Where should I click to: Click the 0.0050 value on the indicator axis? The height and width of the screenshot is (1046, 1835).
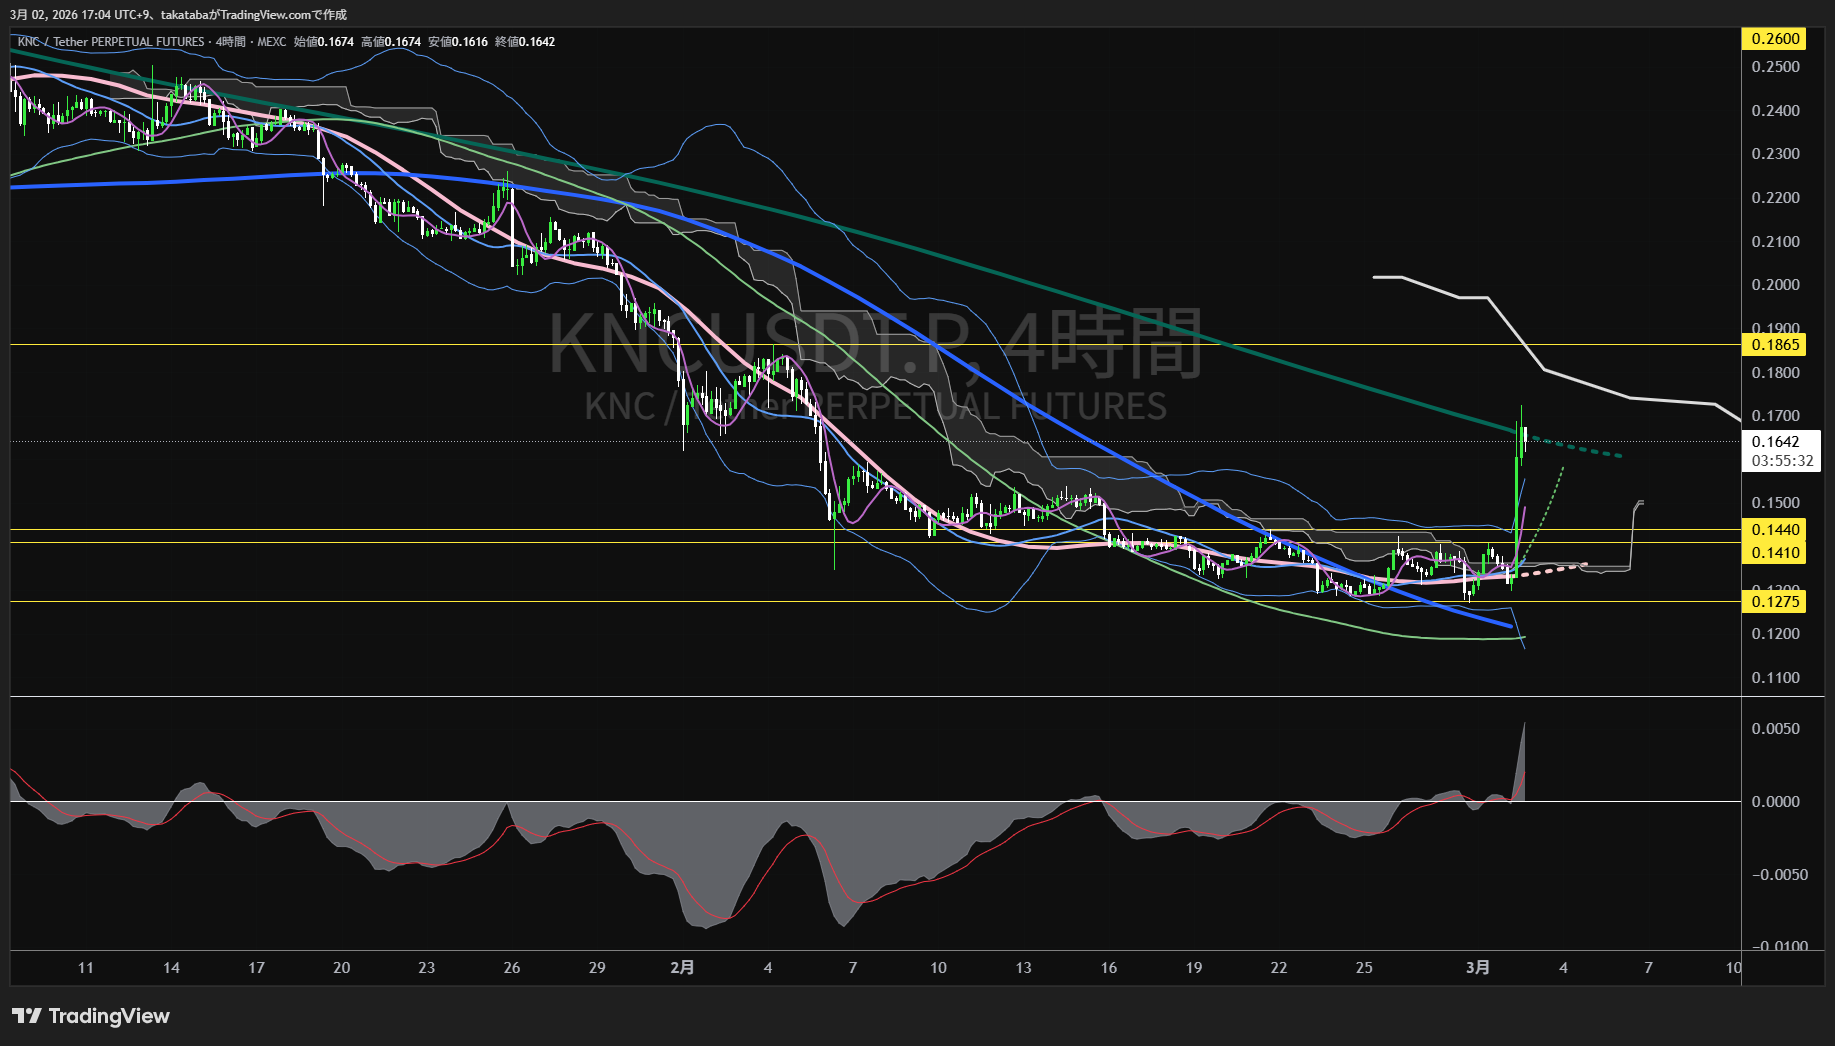point(1775,729)
